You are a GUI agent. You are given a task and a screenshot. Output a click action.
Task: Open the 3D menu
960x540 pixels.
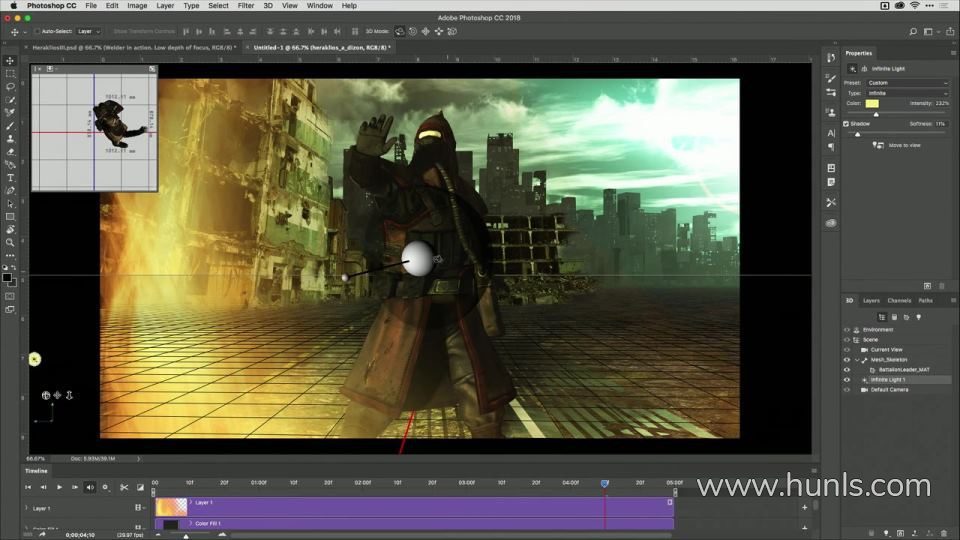pyautogui.click(x=268, y=6)
